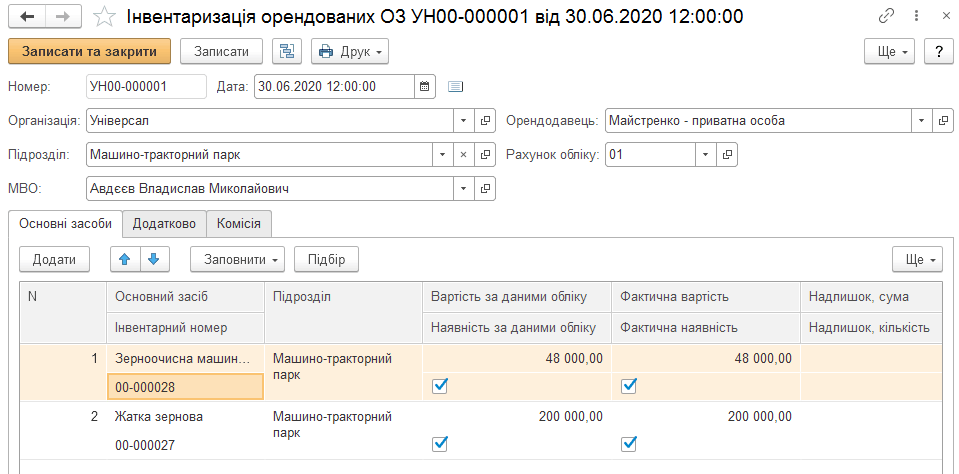Toggle accounting presence for Жатка зернова
The width and height of the screenshot is (959, 474).
click(x=440, y=443)
